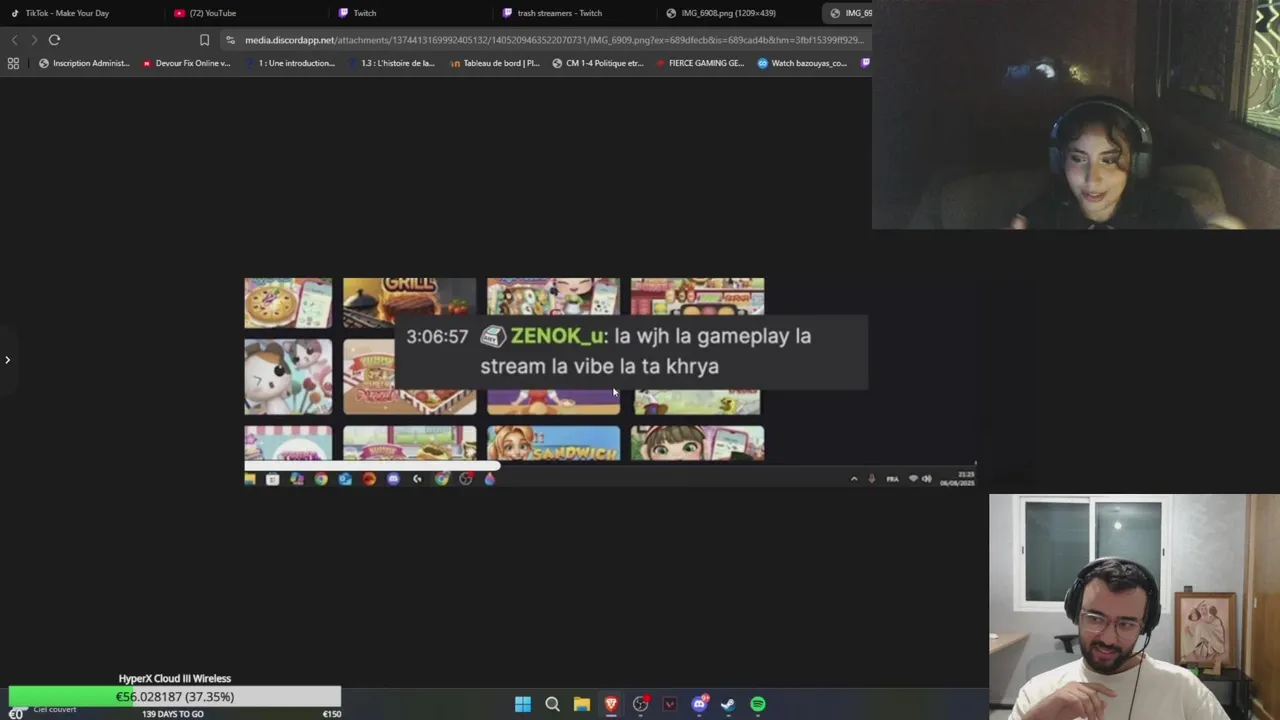The image size is (1280, 720).
Task: Click the ZENOK_u username in chat overlay
Action: click(x=557, y=337)
